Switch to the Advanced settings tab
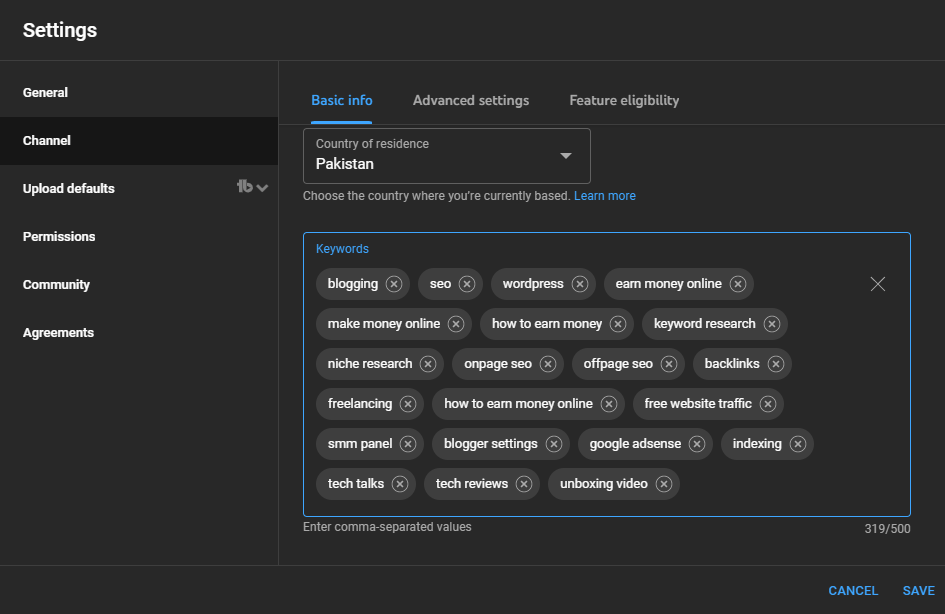Viewport: 945px width, 614px height. (471, 100)
